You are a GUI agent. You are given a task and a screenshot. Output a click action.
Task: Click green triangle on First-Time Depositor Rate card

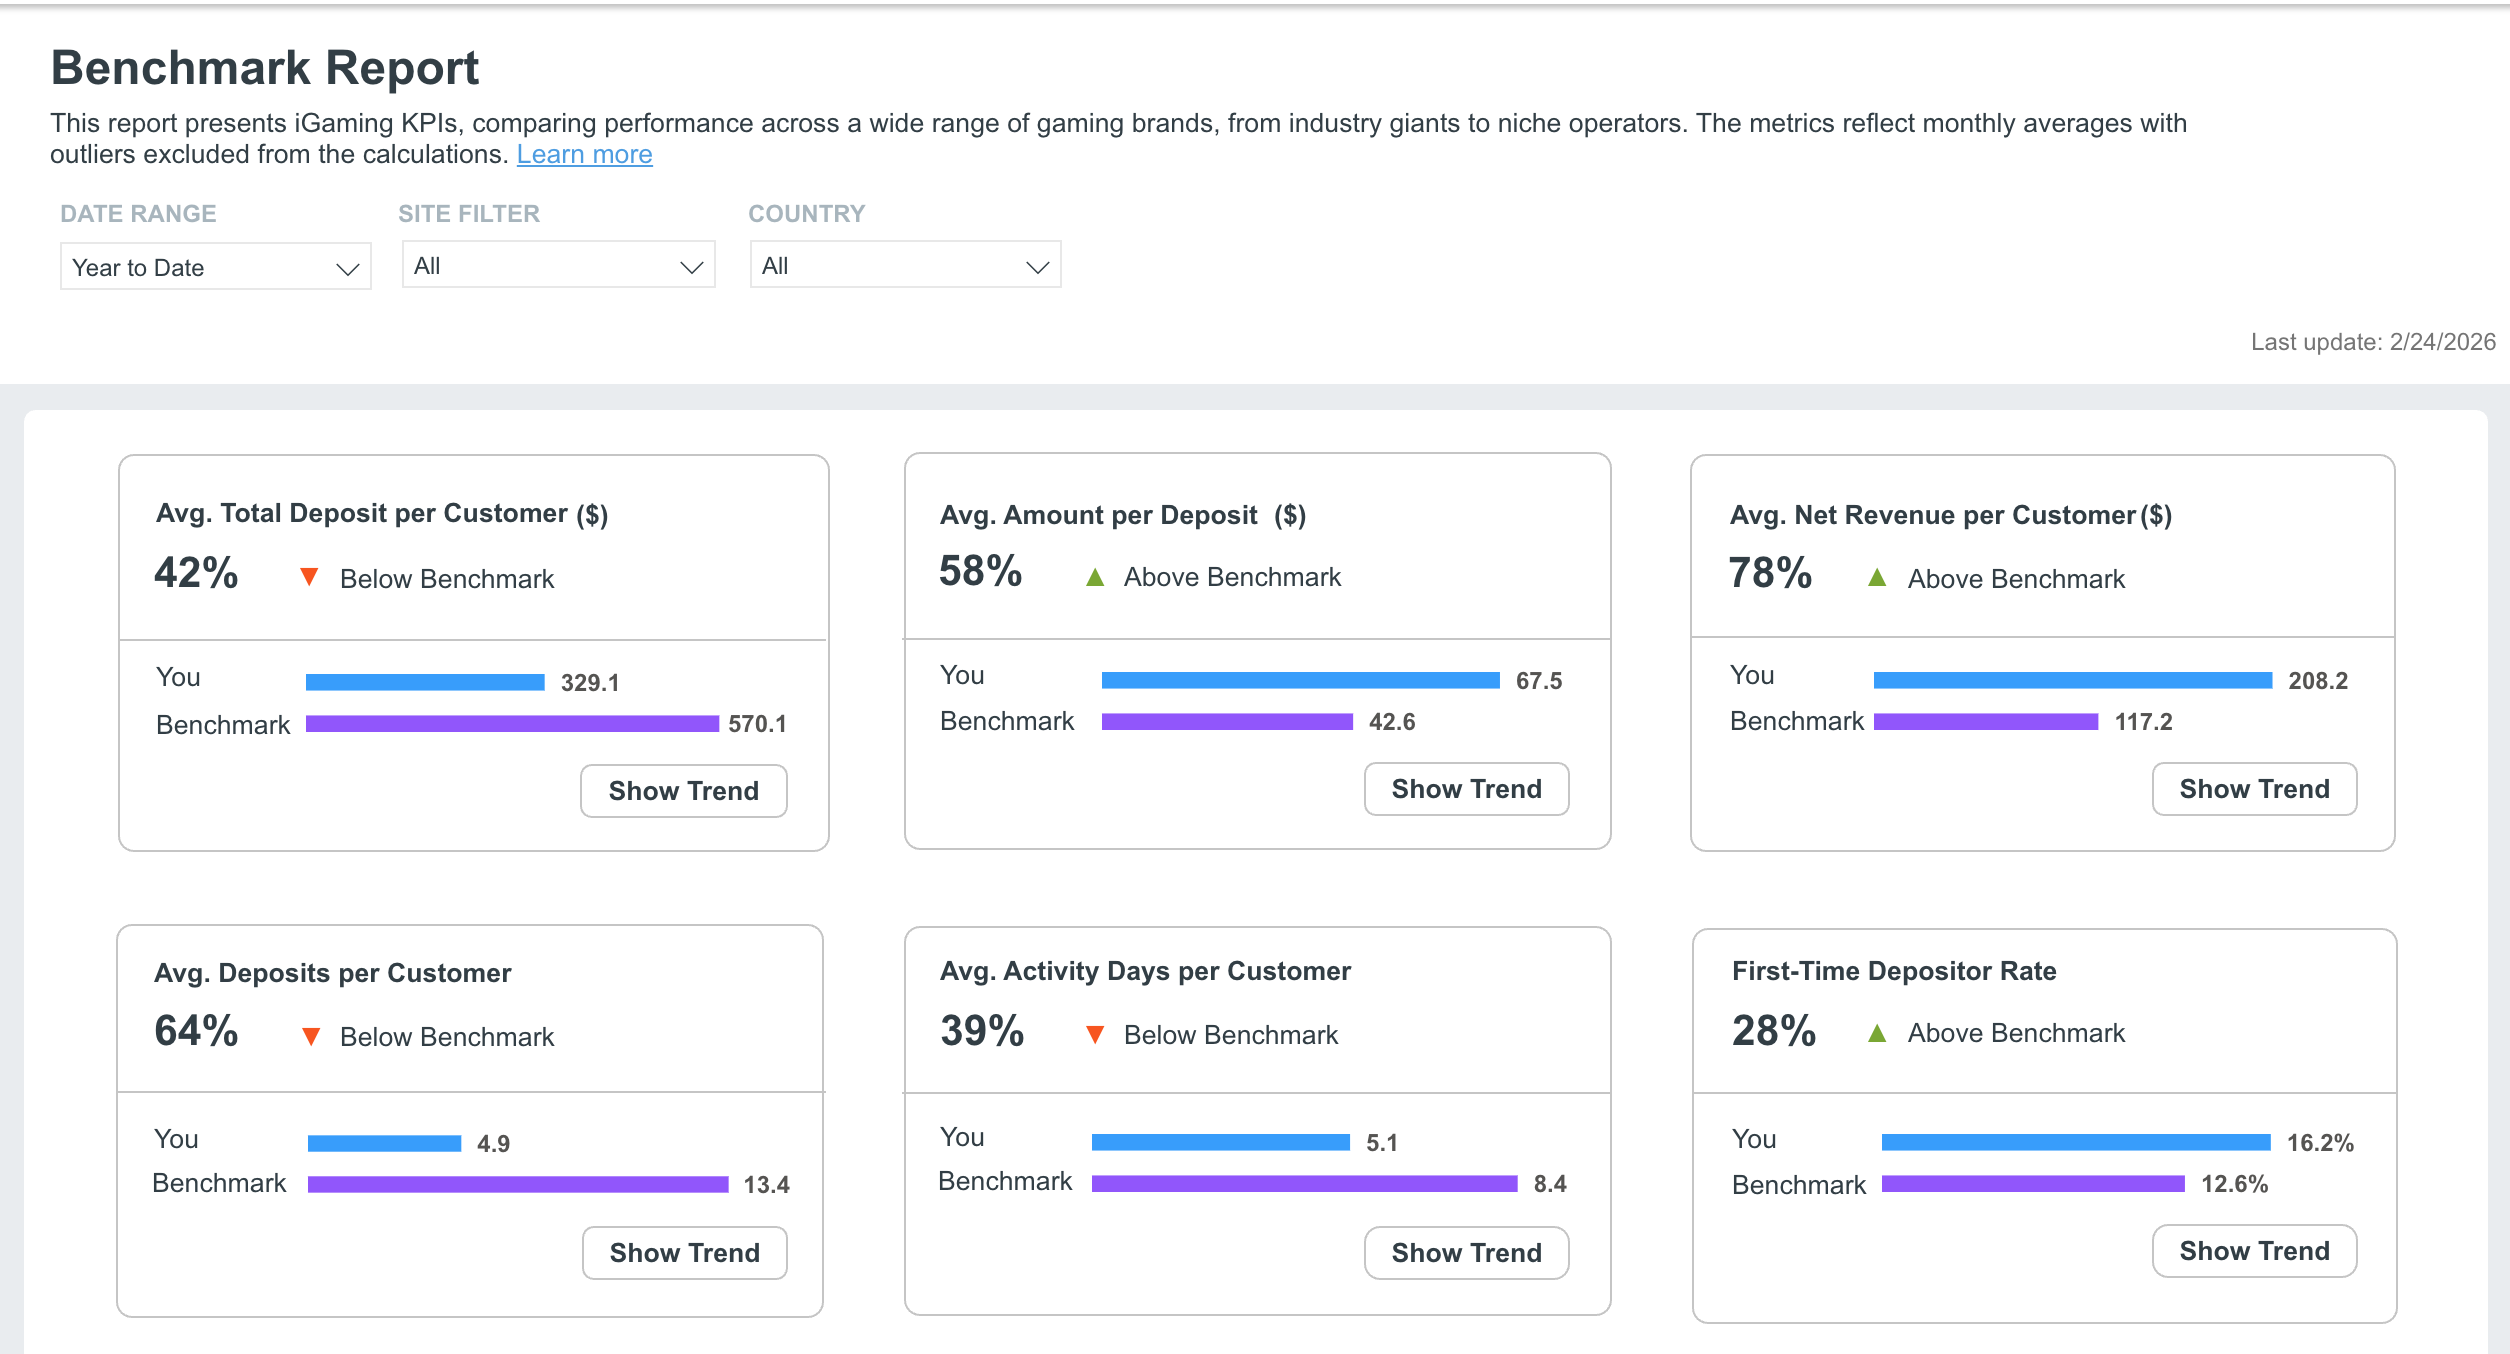pyautogui.click(x=1877, y=1033)
